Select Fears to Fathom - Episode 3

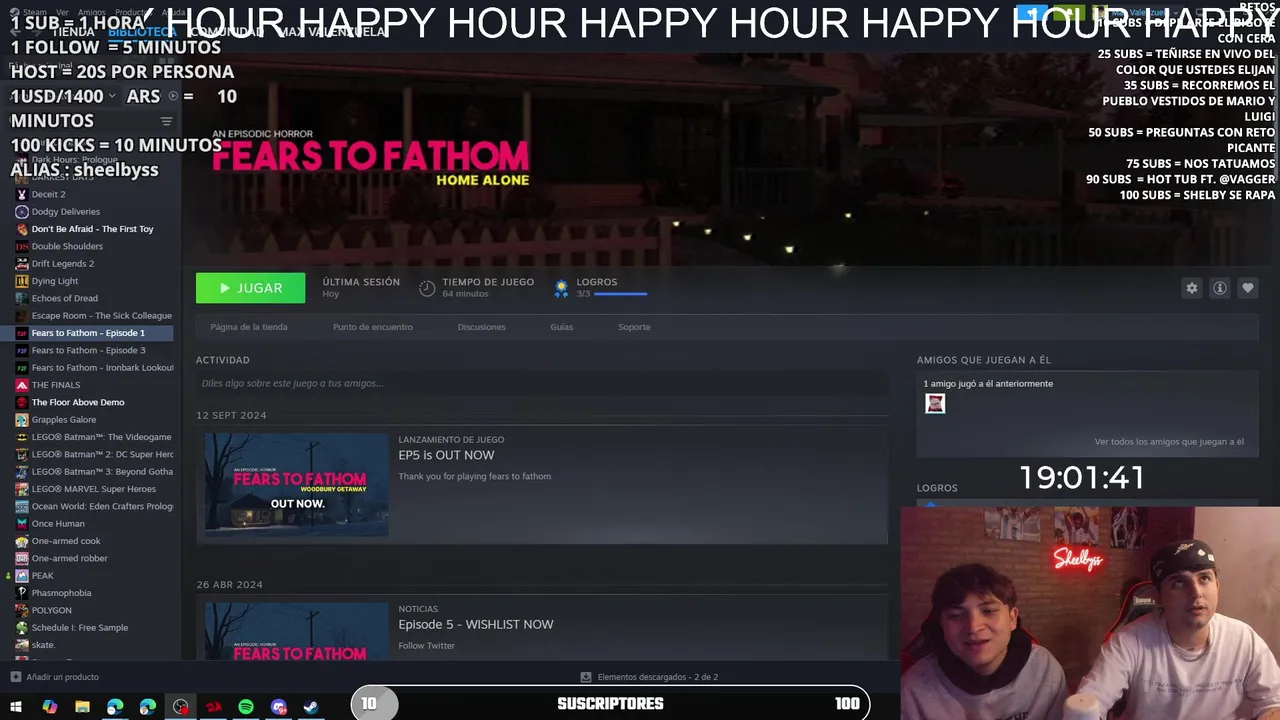point(88,350)
